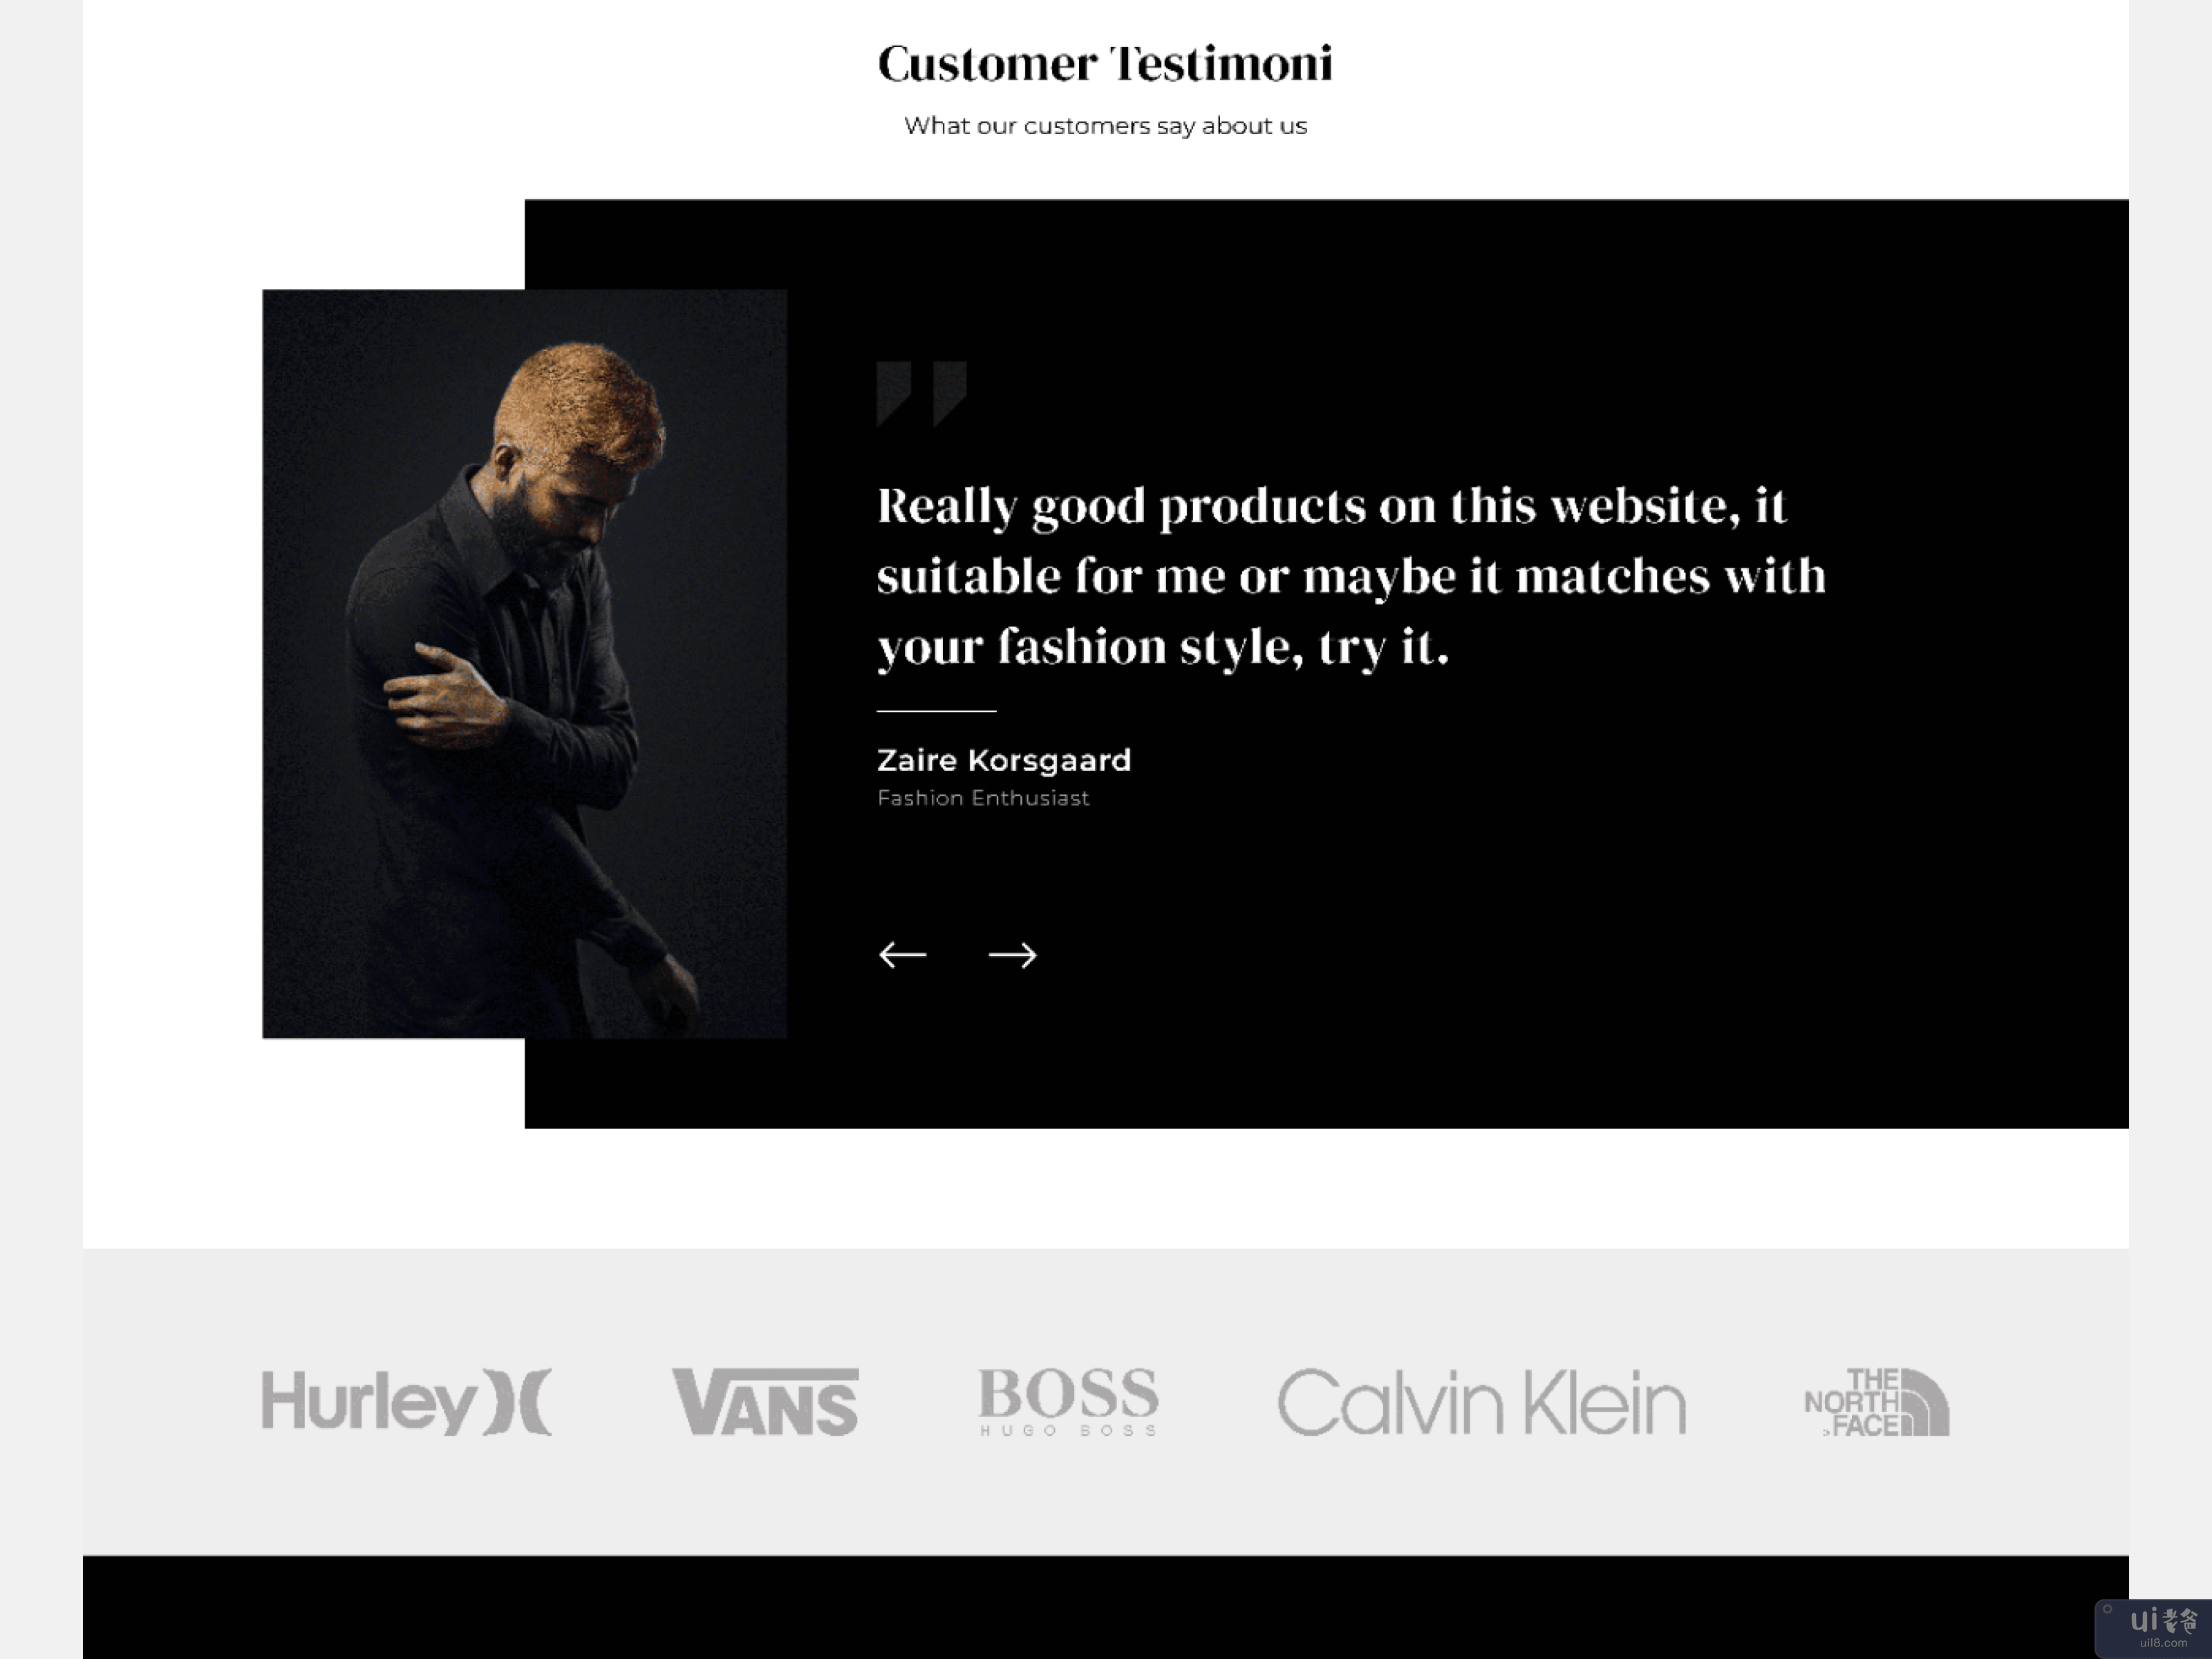2212x1659 pixels.
Task: Click The North Face logo
Action: click(x=1876, y=1401)
